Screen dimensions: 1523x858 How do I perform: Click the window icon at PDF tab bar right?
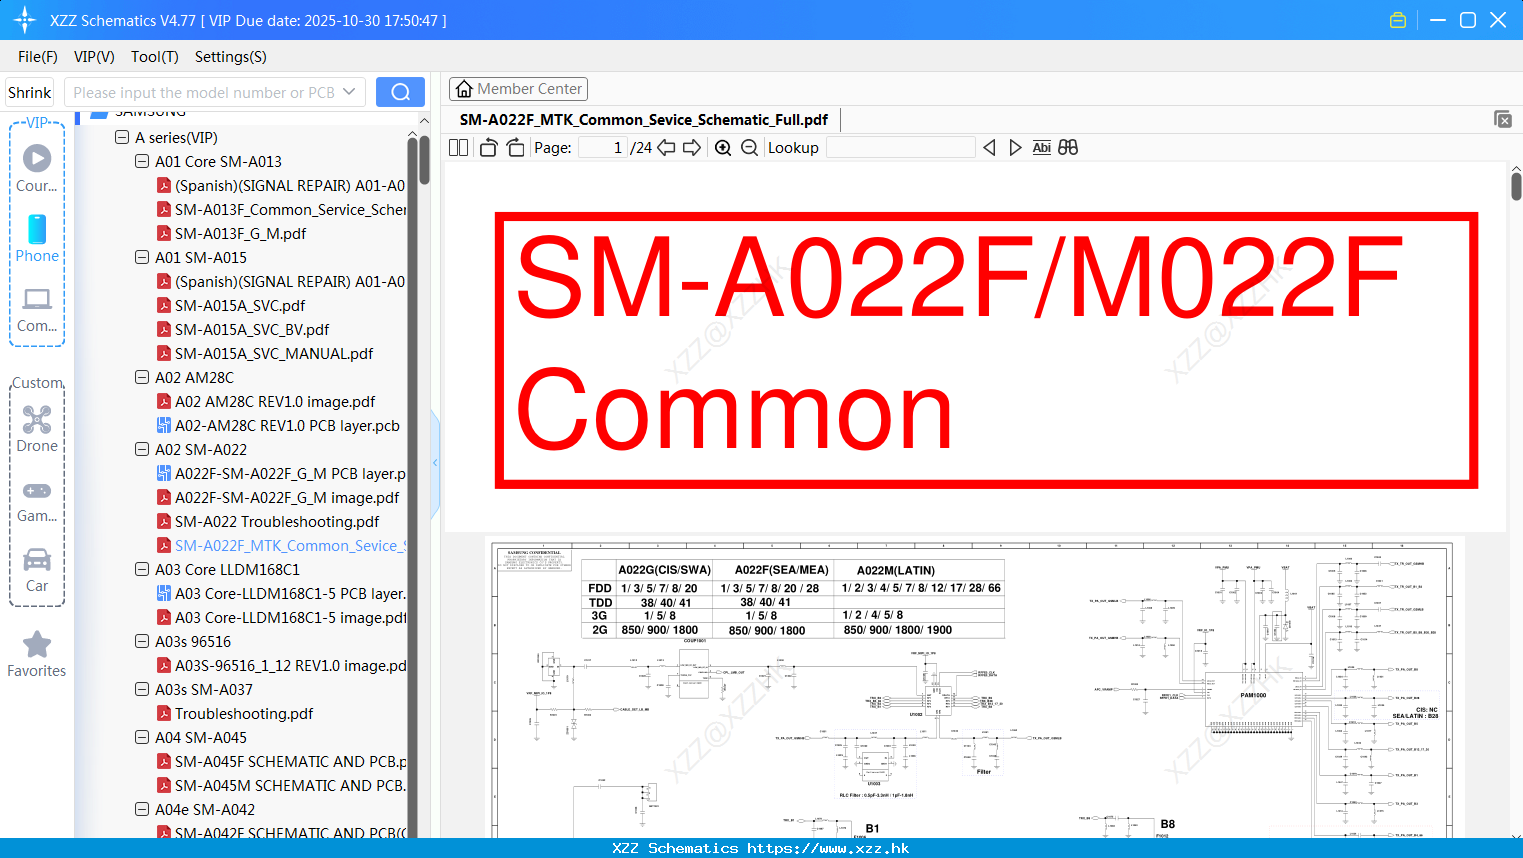[x=1503, y=119]
